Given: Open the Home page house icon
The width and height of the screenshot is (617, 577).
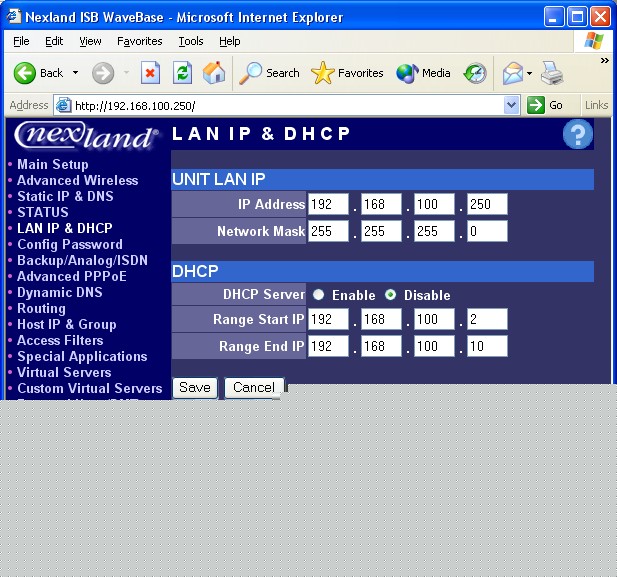Looking at the screenshot, I should click(x=214, y=73).
